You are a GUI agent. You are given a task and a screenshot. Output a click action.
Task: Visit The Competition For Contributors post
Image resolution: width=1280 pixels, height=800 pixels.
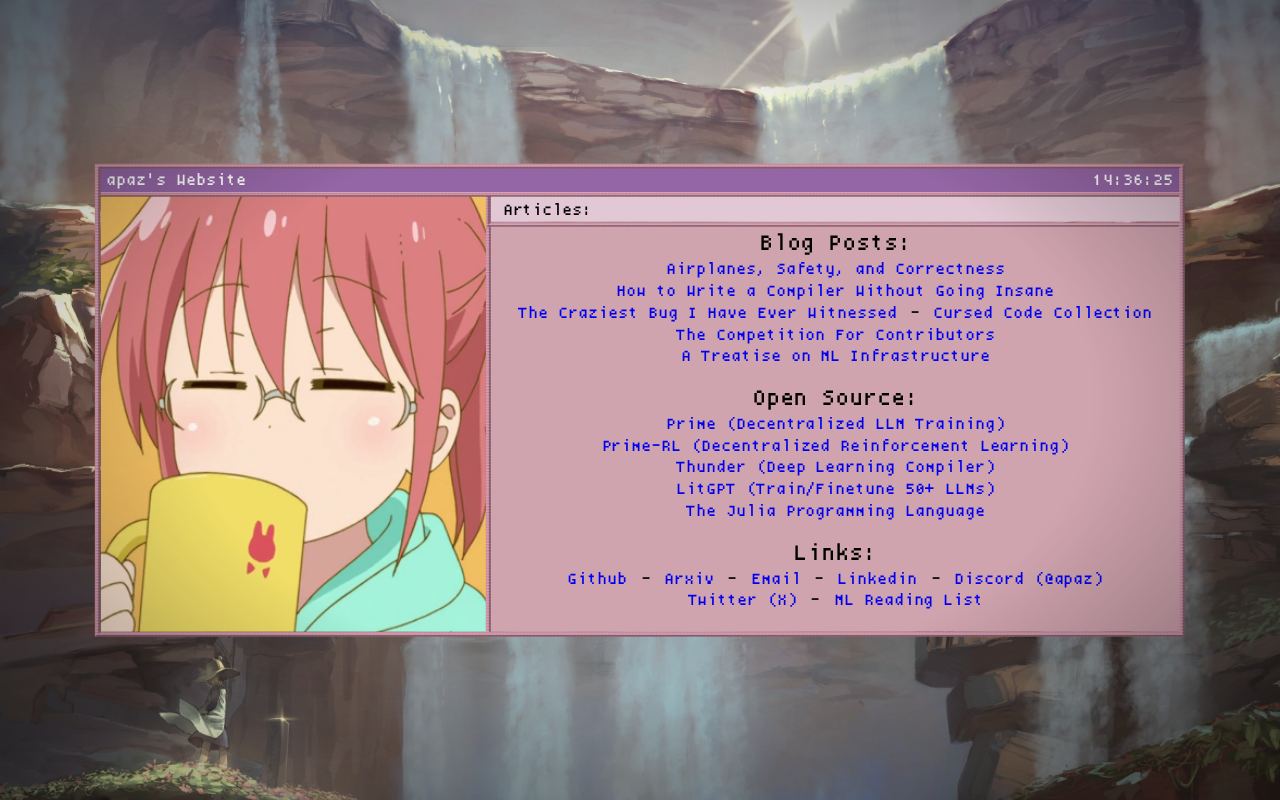click(x=835, y=335)
